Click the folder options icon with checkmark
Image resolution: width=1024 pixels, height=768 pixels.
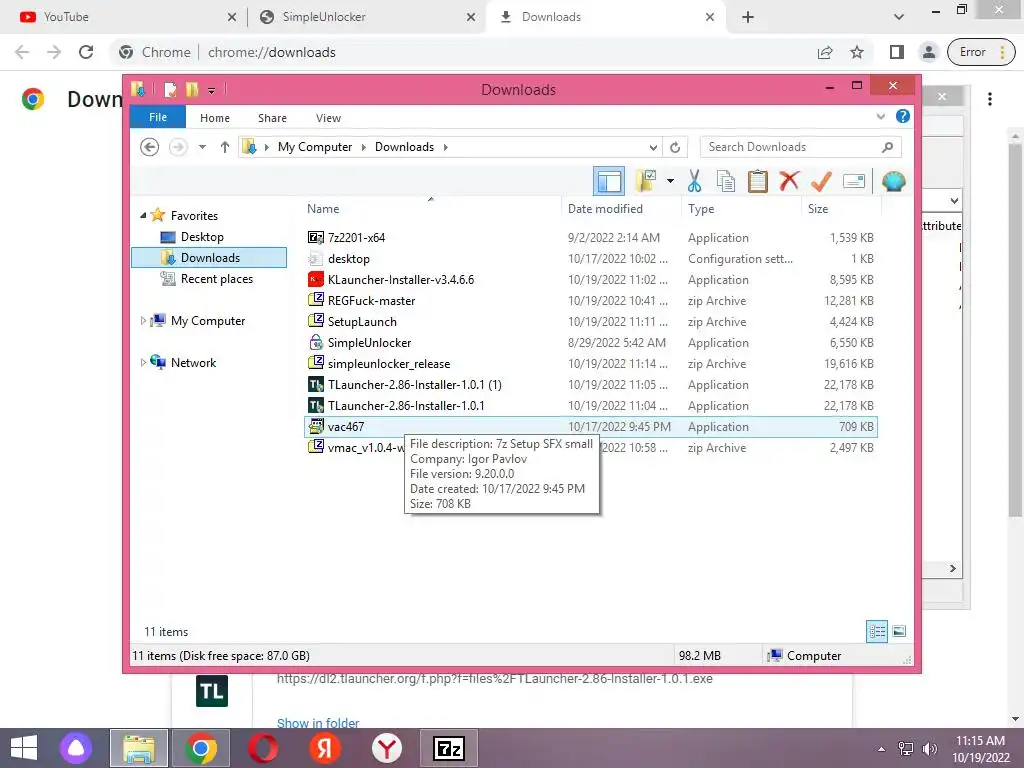click(x=646, y=181)
